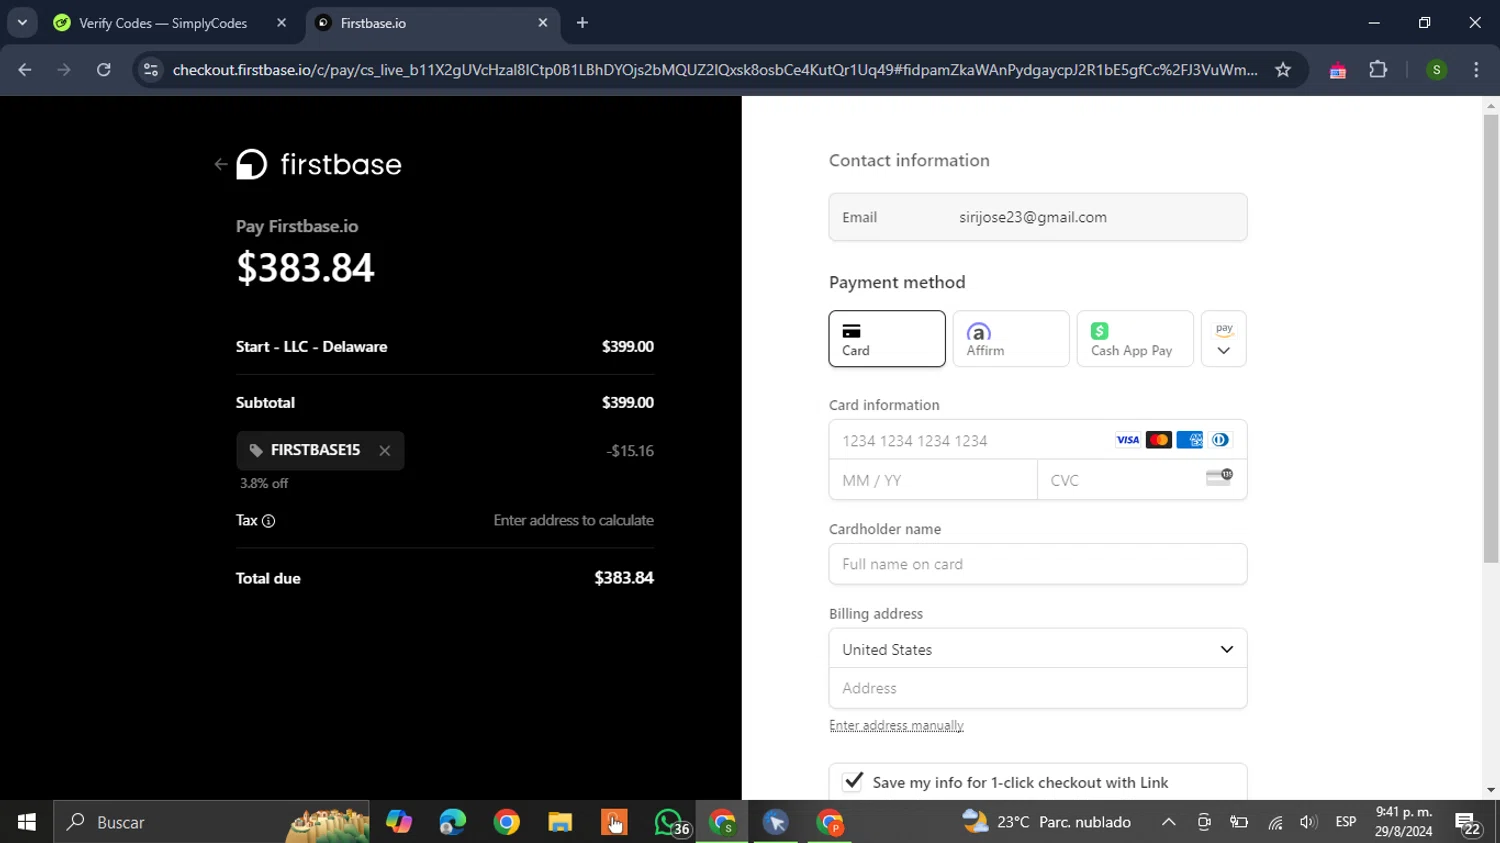Go back using the arrow beside firstbase logo
Image resolution: width=1500 pixels, height=843 pixels.
click(220, 164)
